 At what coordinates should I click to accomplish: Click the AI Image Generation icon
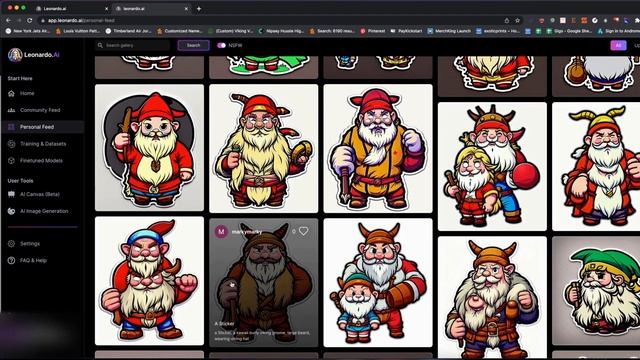[11, 211]
